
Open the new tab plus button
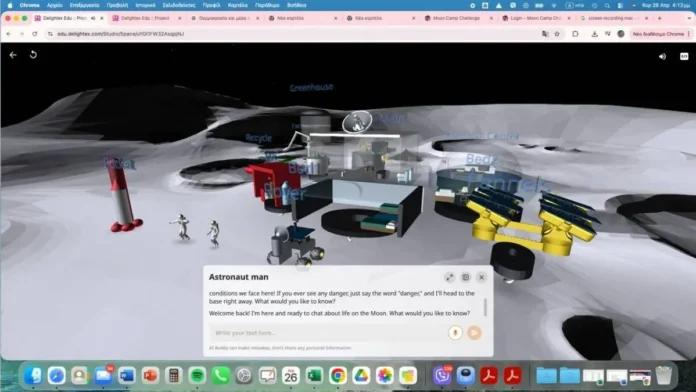[659, 18]
